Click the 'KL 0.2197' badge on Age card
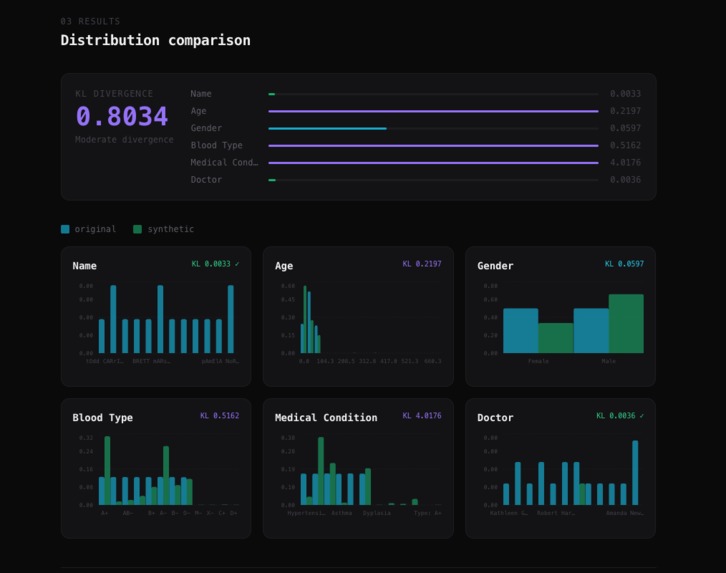The width and height of the screenshot is (726, 573). [x=422, y=264]
